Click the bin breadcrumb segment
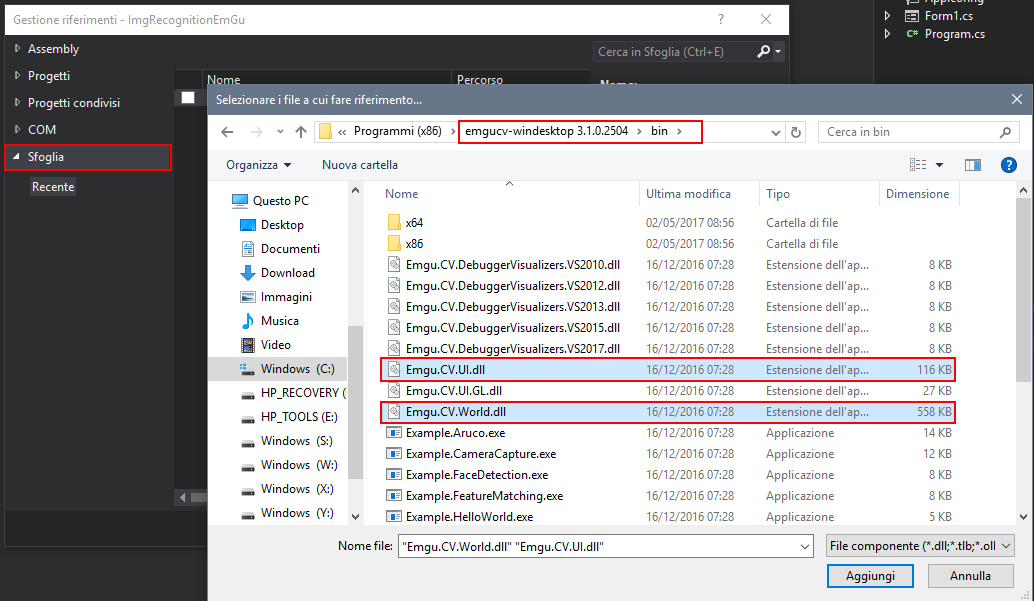The image size is (1034, 601). (659, 131)
